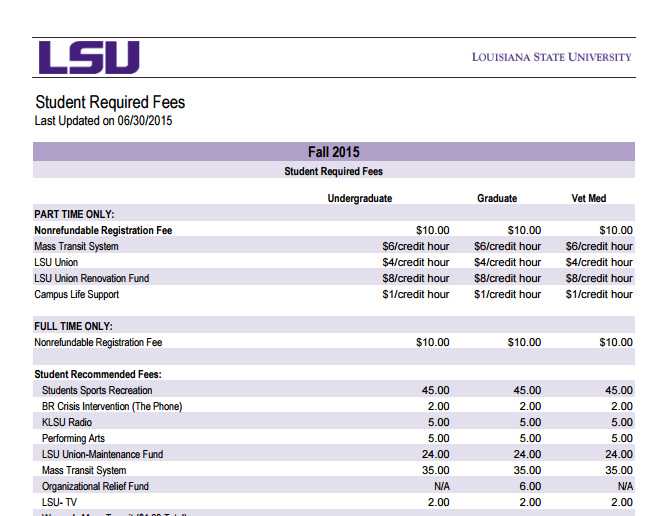Screen dimensions: 655x516
Task: Click 'Campus Life Support' row label
Action: click(x=76, y=295)
